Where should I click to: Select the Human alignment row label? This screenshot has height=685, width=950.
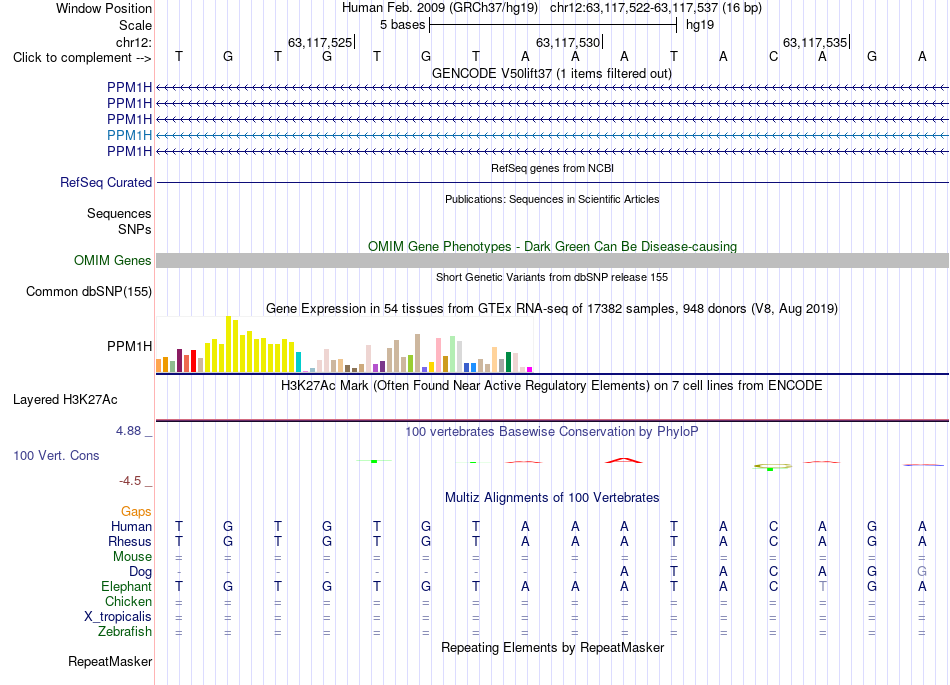(131, 526)
